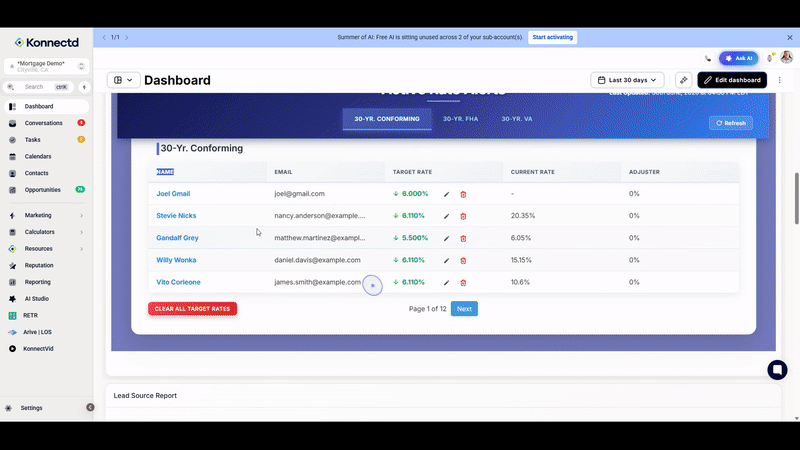The image size is (800, 450).
Task: Click the quick actions lightning icon
Action: click(84, 87)
